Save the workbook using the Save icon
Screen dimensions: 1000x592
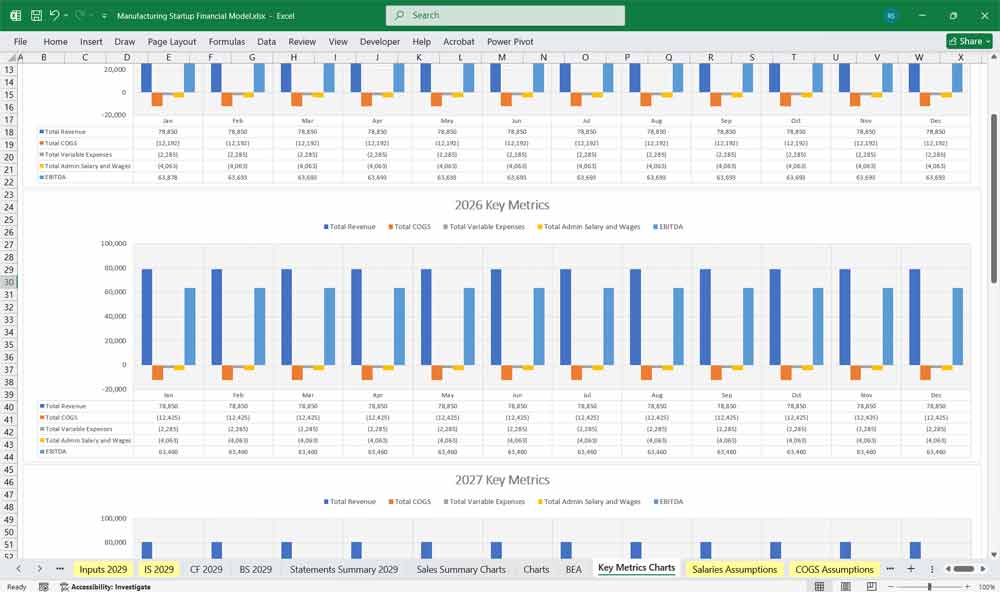pyautogui.click(x=36, y=15)
